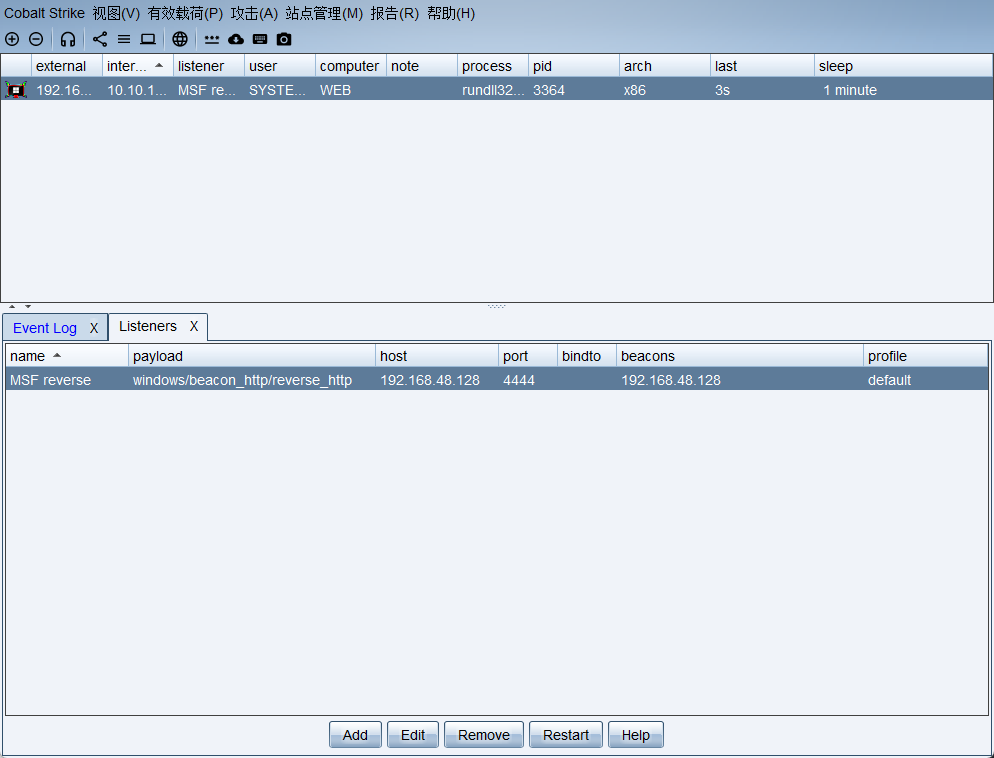Open the 报告(R) menu
This screenshot has width=994, height=758.
pyautogui.click(x=395, y=13)
